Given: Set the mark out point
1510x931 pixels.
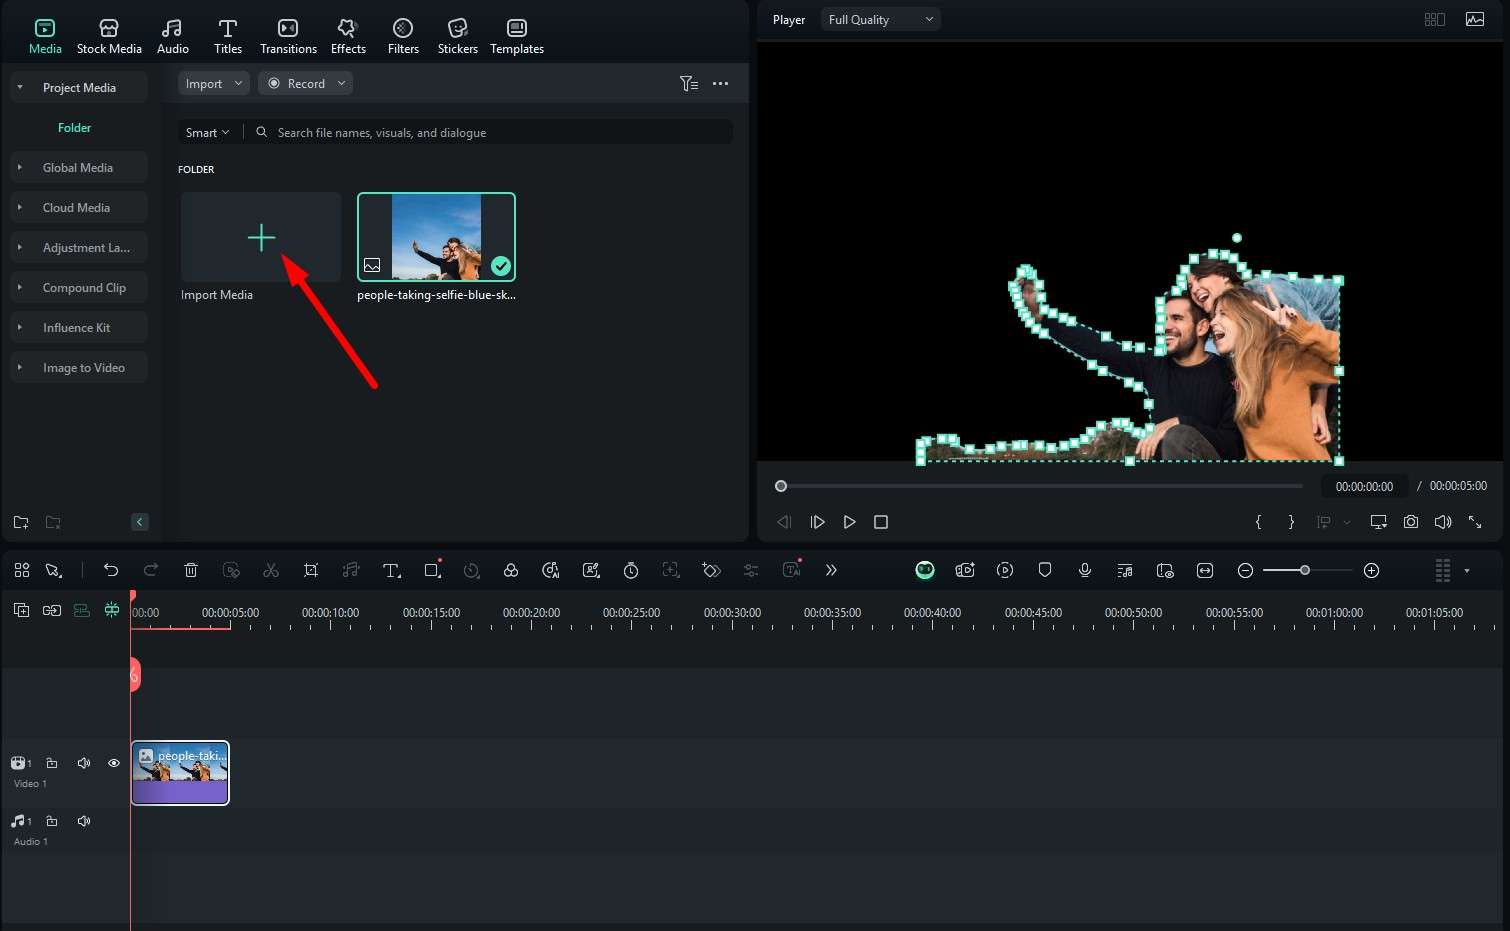Looking at the screenshot, I should (x=1291, y=522).
